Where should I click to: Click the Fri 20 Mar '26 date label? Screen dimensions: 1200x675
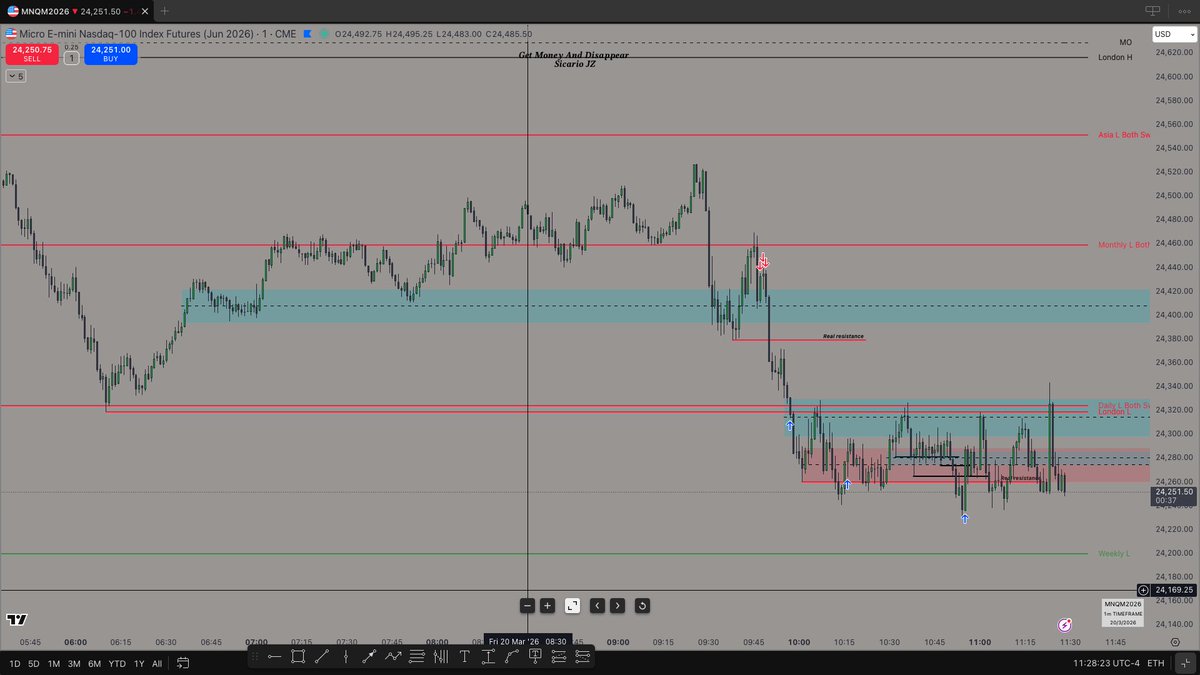(527, 641)
